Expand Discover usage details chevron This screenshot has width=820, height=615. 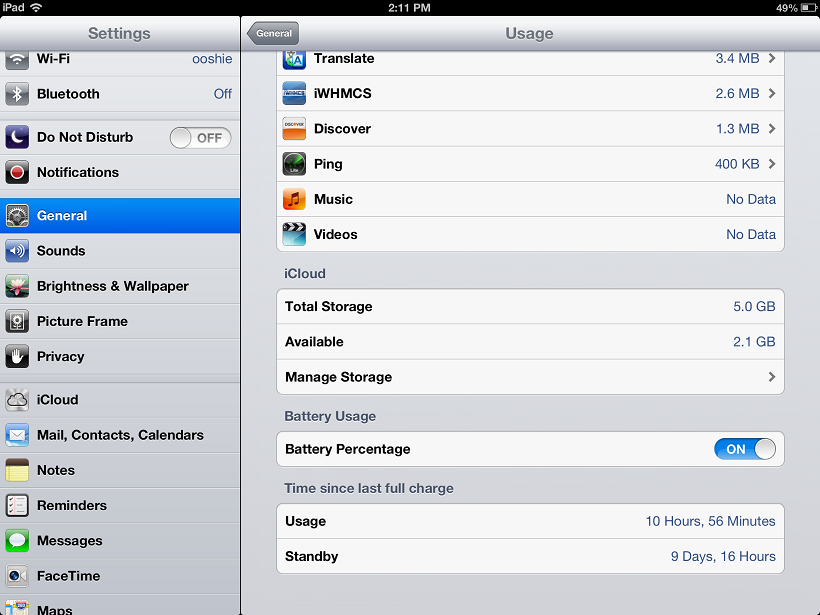(772, 129)
